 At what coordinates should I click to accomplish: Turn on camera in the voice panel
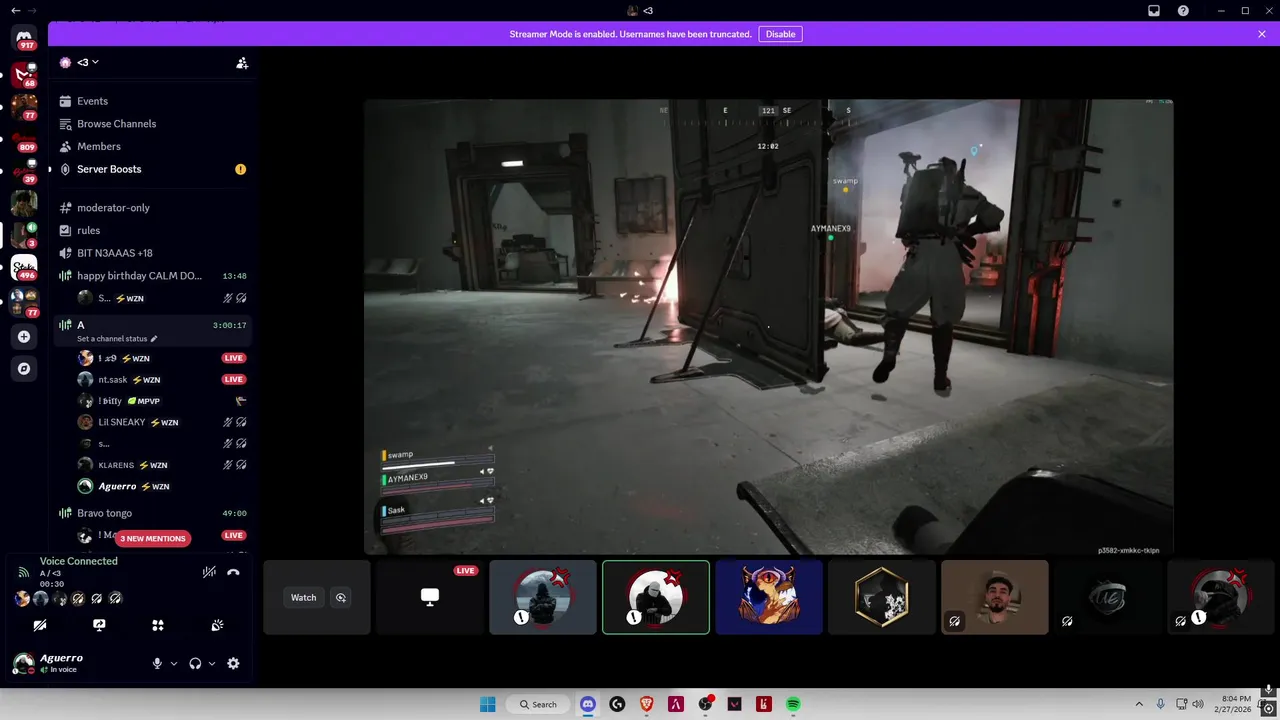click(40, 625)
